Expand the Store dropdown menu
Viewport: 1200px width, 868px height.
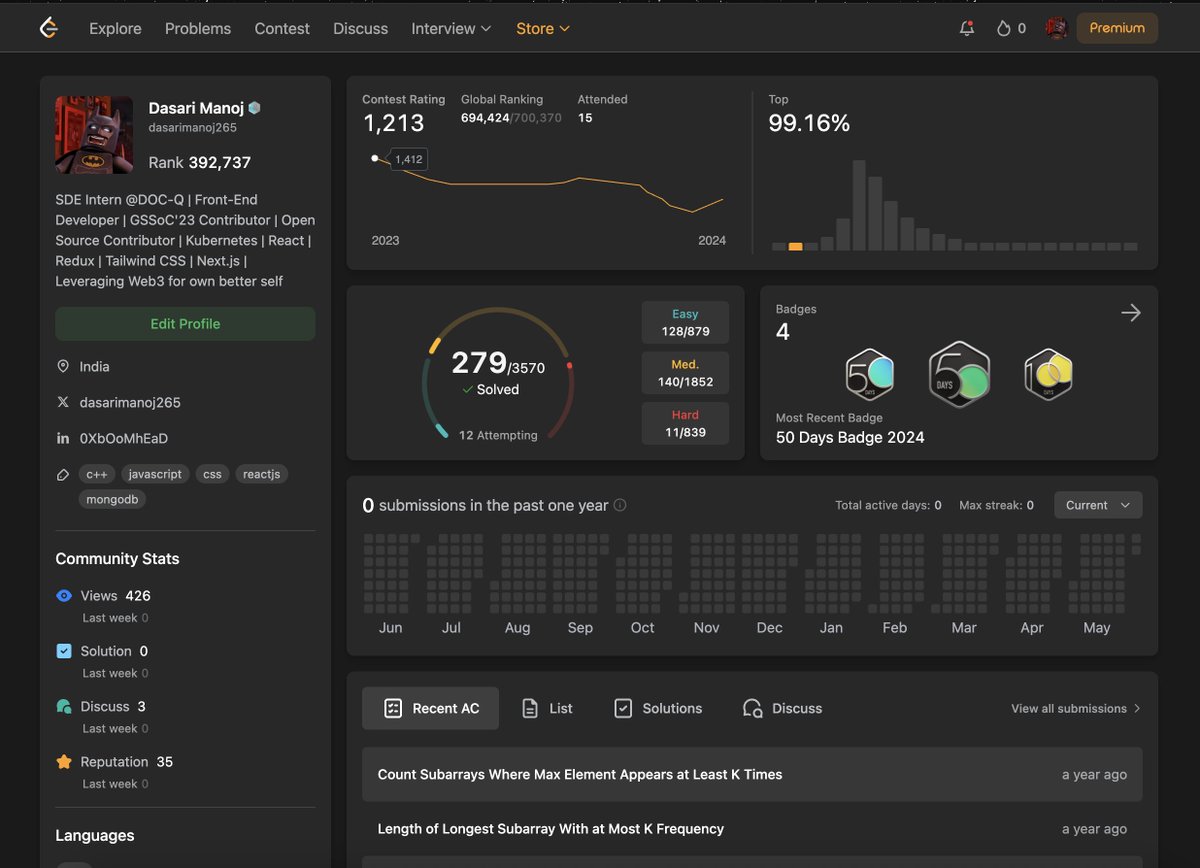tap(543, 28)
